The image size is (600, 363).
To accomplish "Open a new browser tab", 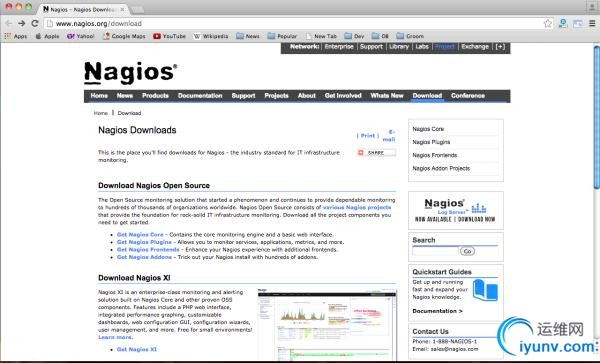I will click(137, 10).
